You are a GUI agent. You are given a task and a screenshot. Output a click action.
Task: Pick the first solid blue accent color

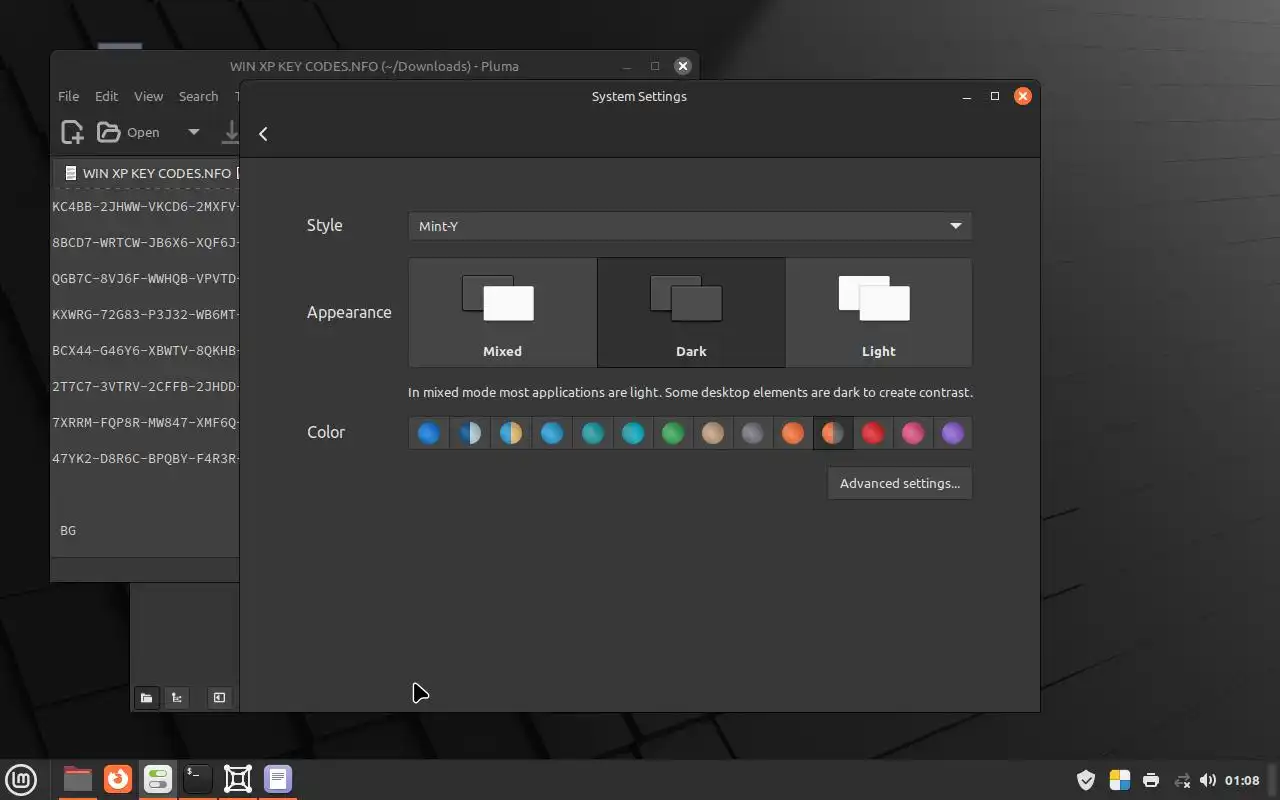(x=429, y=433)
